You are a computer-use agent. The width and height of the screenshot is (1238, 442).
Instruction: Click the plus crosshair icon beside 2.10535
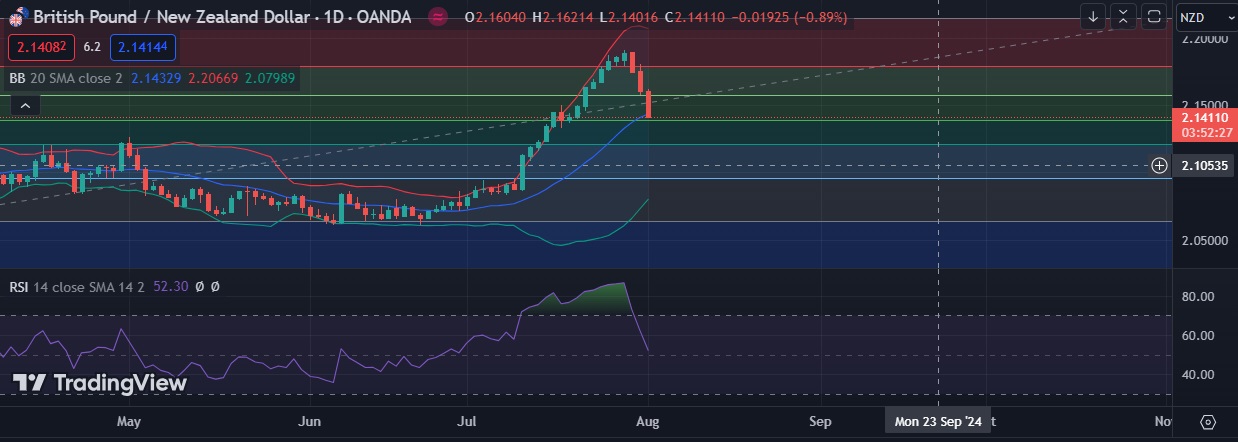tap(1159, 165)
